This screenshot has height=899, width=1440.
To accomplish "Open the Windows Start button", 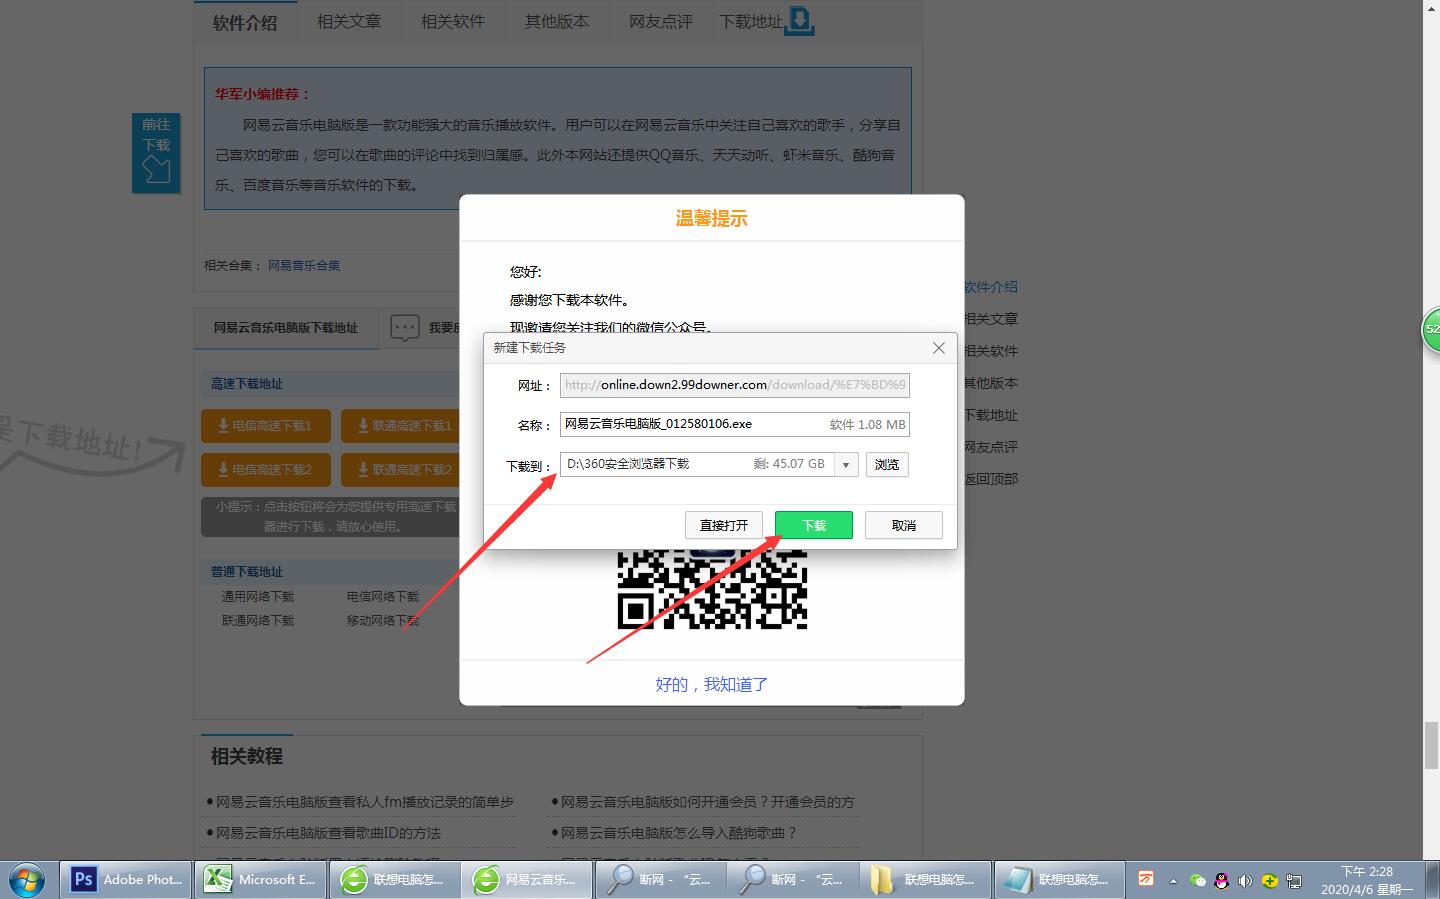I will click(27, 880).
